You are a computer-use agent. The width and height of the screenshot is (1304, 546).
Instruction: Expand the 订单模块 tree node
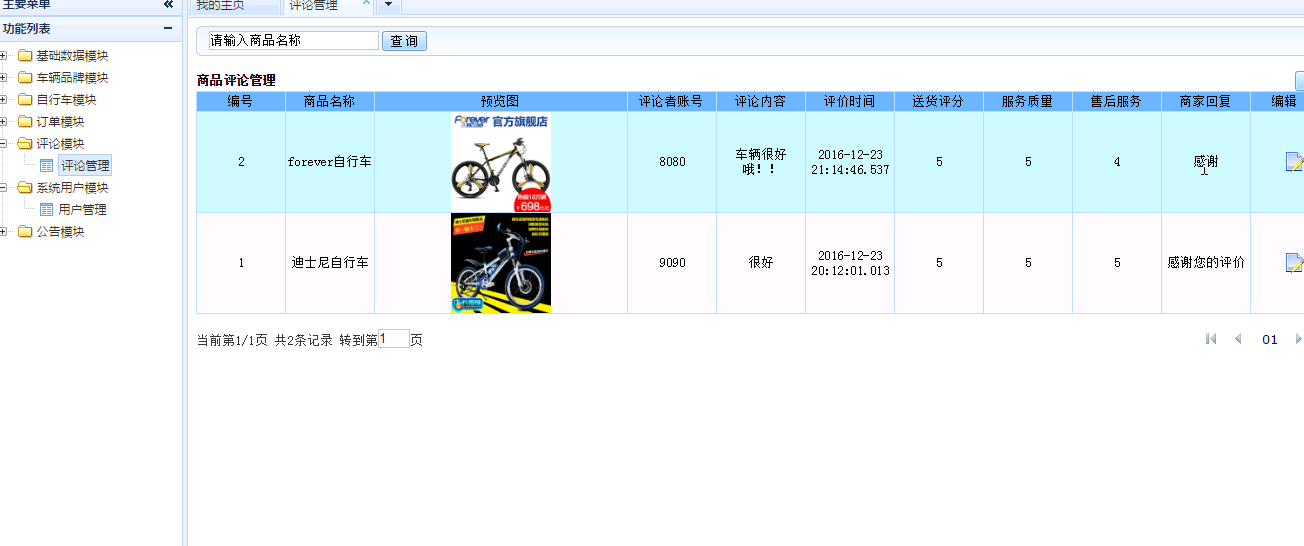(4, 122)
